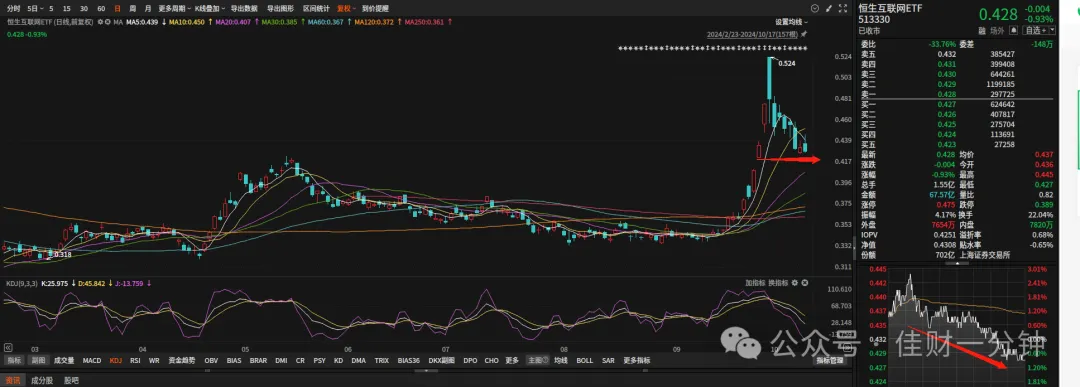Collapse the timeline with the double-arrow icon

point(8,348)
